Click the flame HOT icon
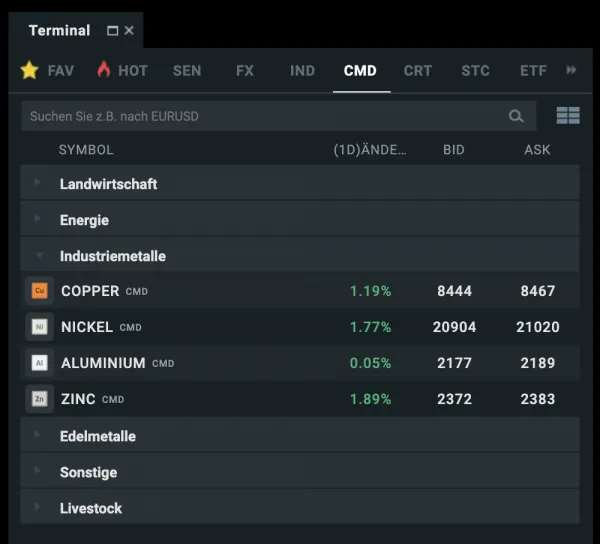 (x=104, y=70)
